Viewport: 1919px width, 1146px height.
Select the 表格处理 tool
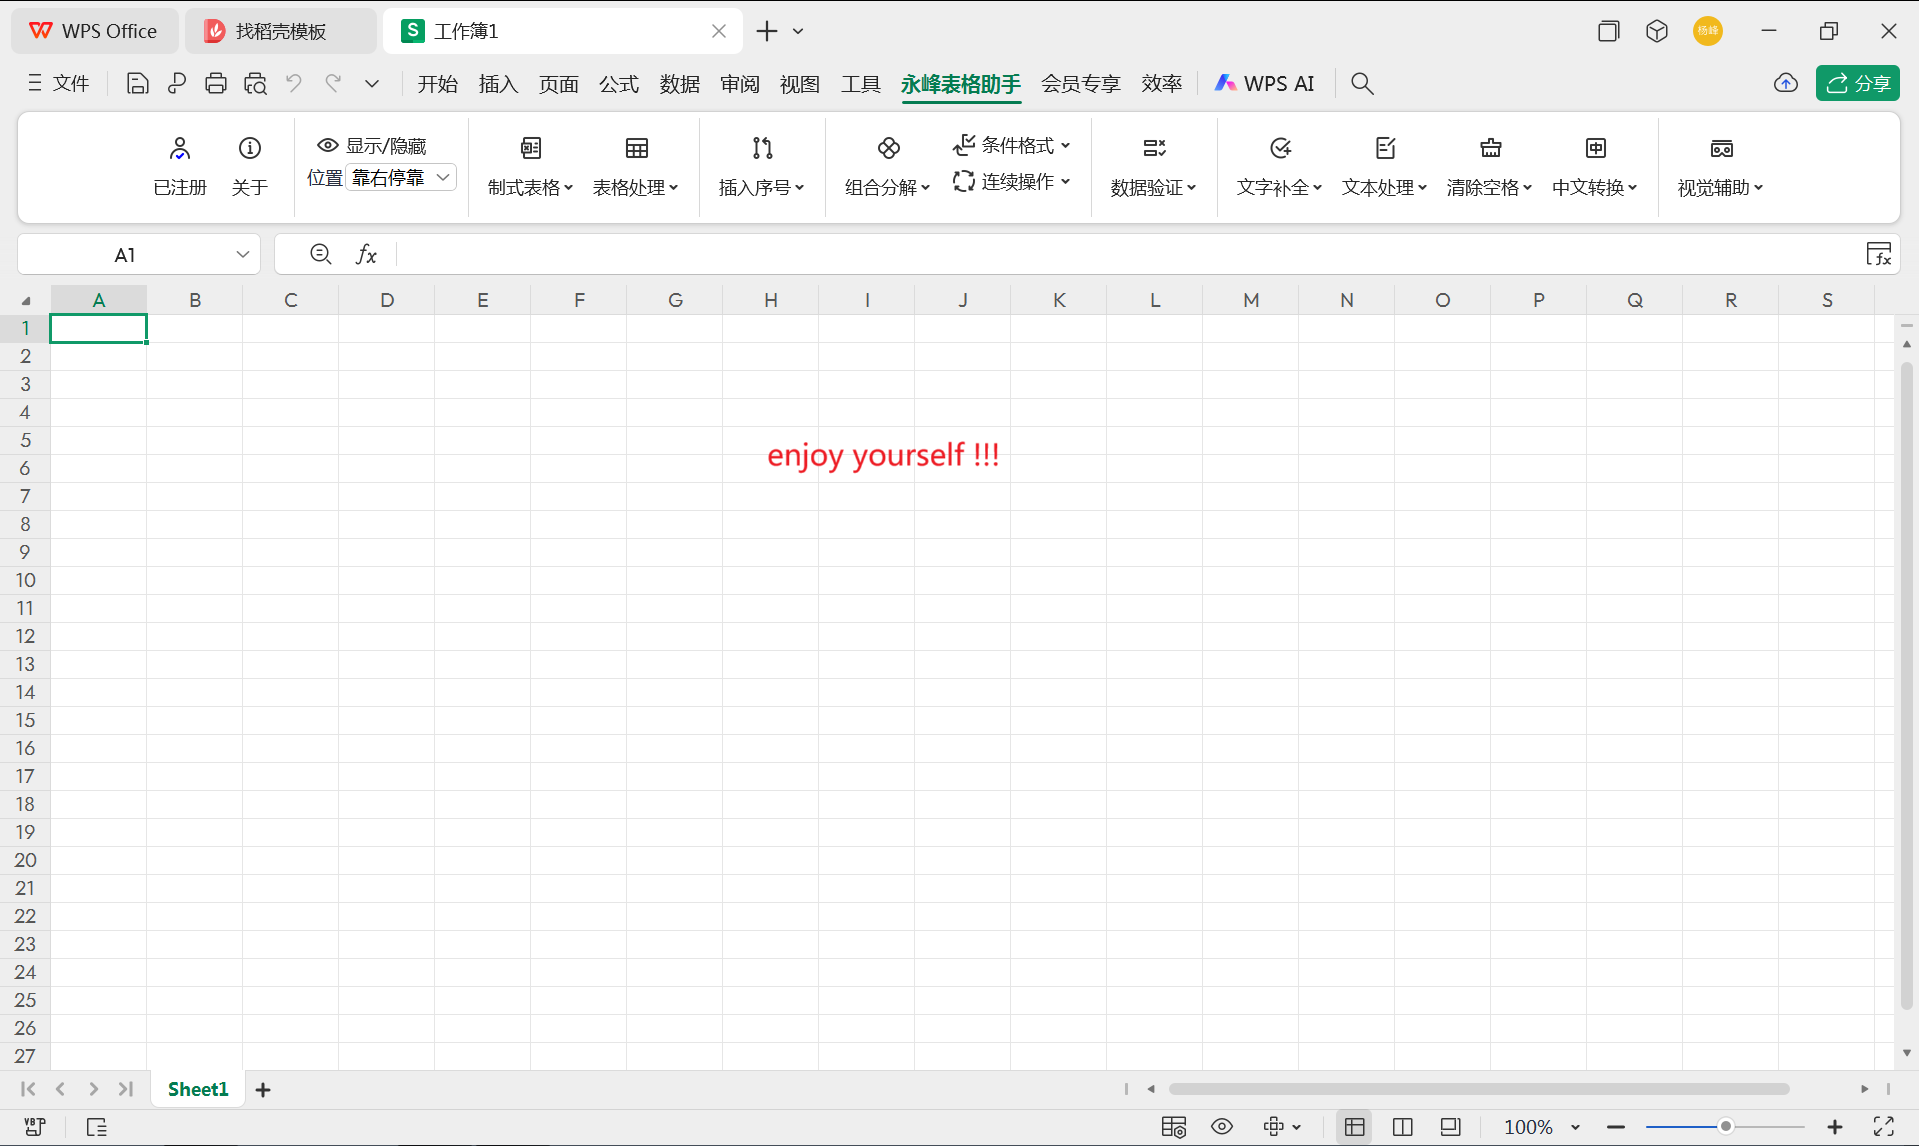636,165
